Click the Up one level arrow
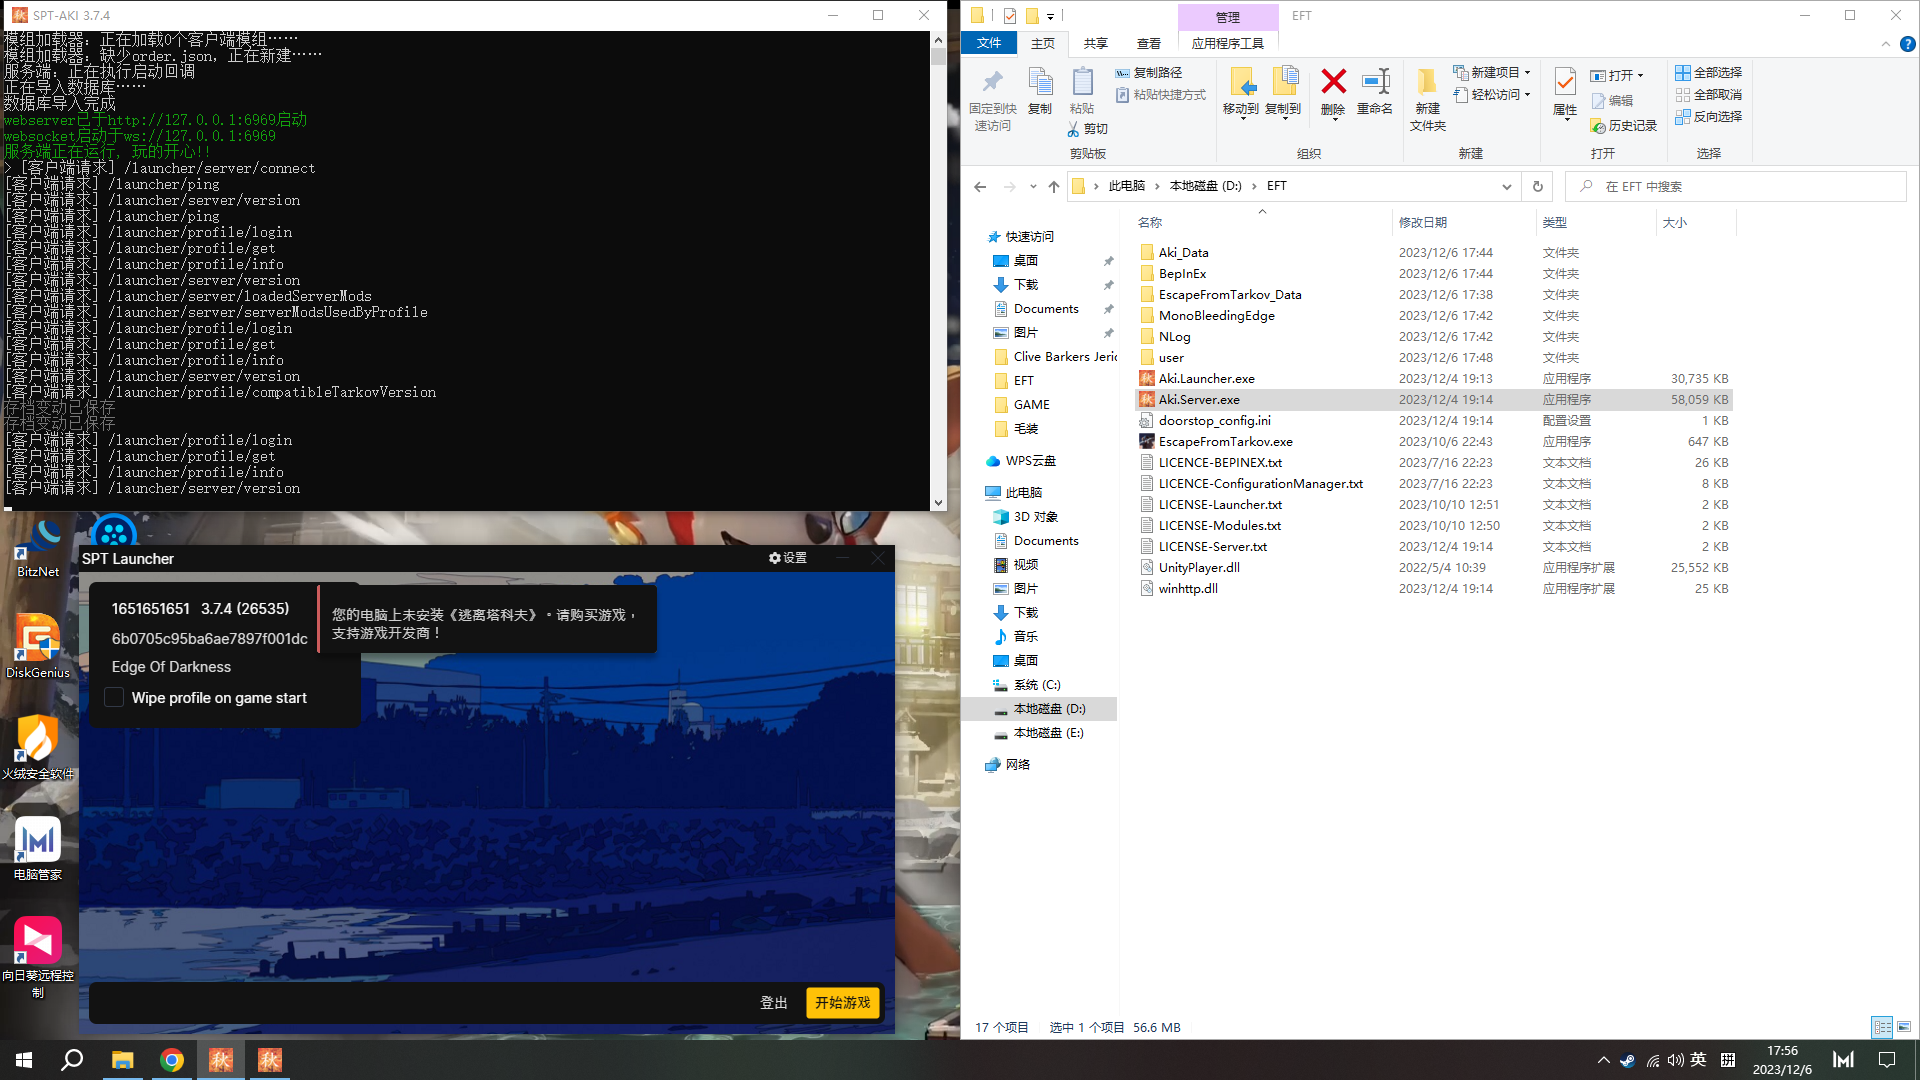 pos(1054,186)
